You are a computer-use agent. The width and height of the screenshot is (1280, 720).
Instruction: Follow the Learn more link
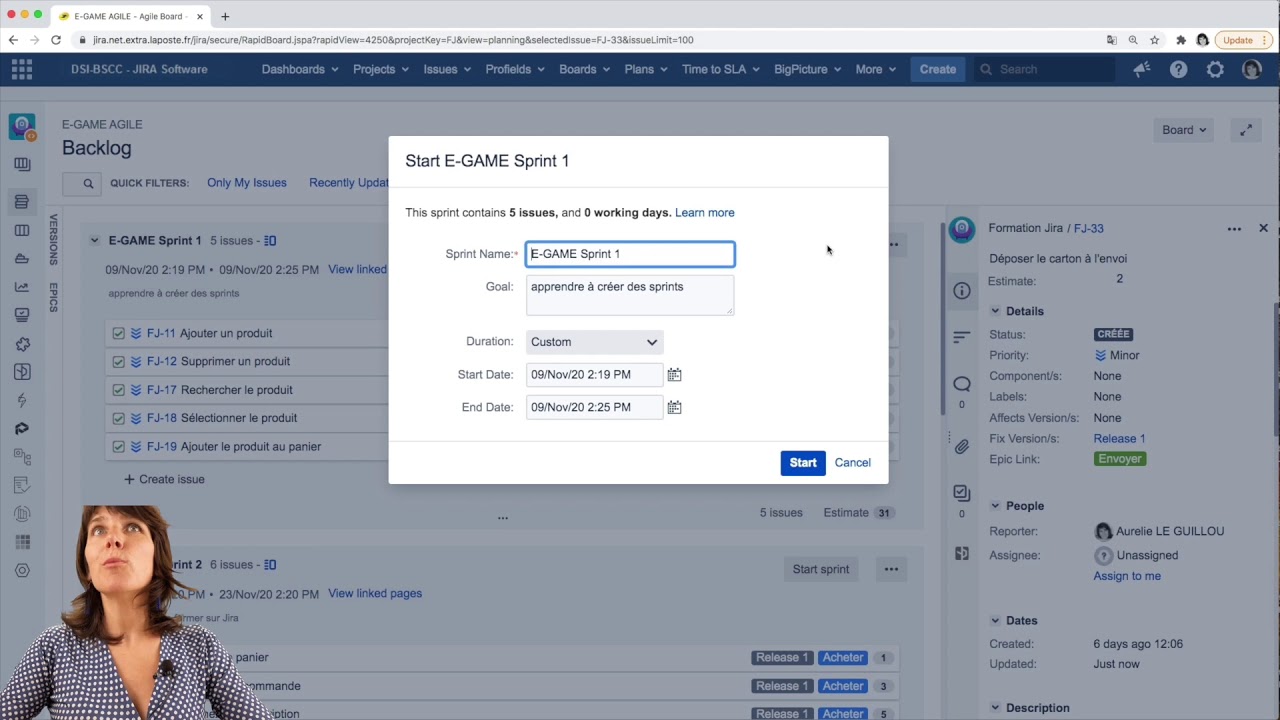tap(705, 213)
